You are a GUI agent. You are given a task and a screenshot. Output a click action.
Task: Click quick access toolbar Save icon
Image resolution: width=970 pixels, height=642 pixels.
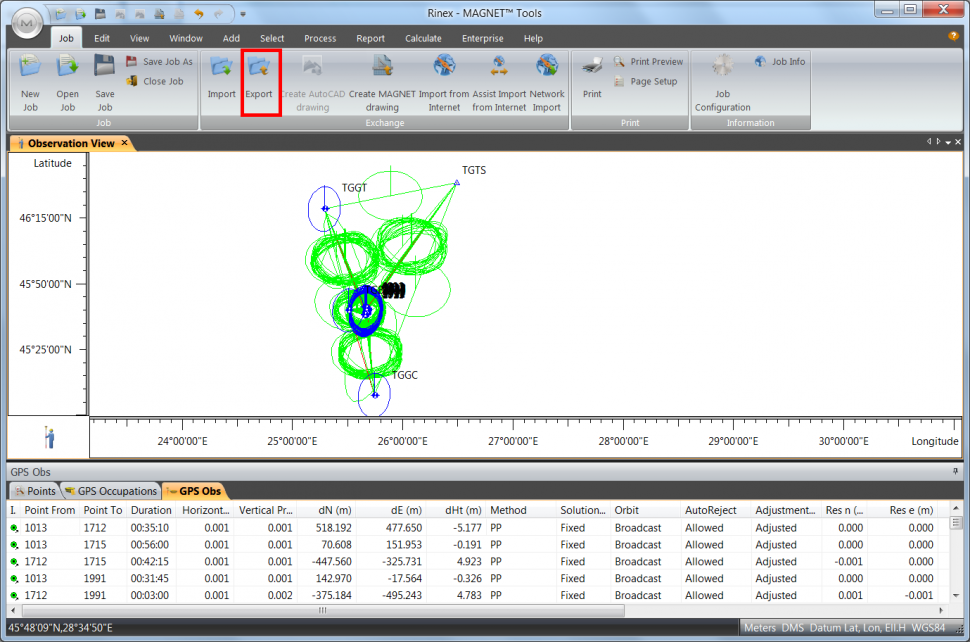coord(100,14)
